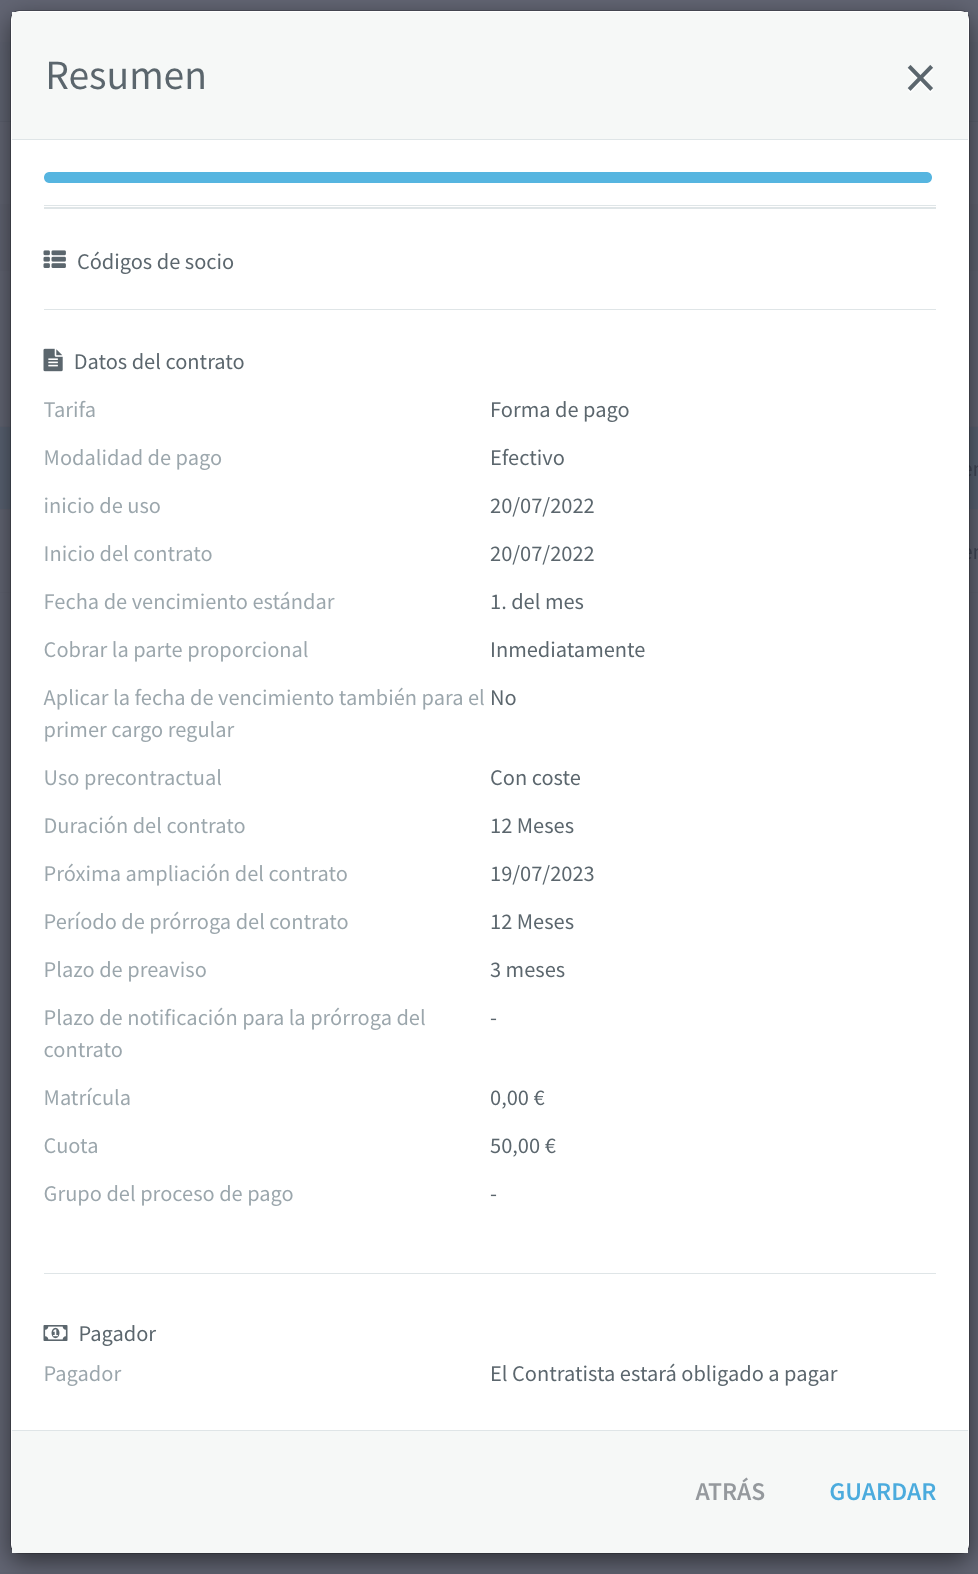Screen dimensions: 978x1574
Task: Select the Datos del contrato heading
Action: (x=159, y=361)
